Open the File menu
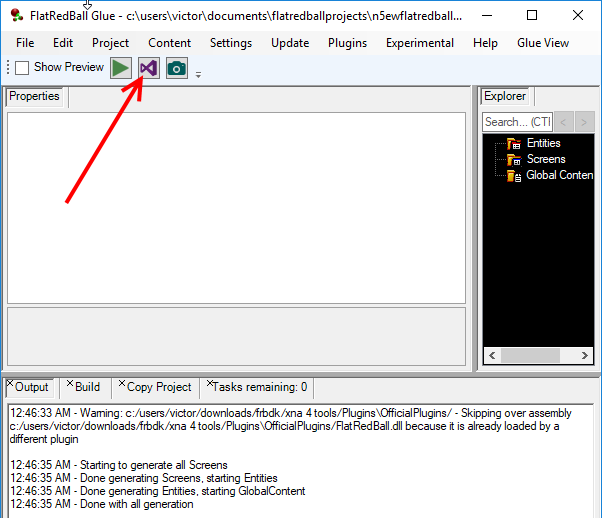Image resolution: width=602 pixels, height=518 pixels. tap(25, 43)
